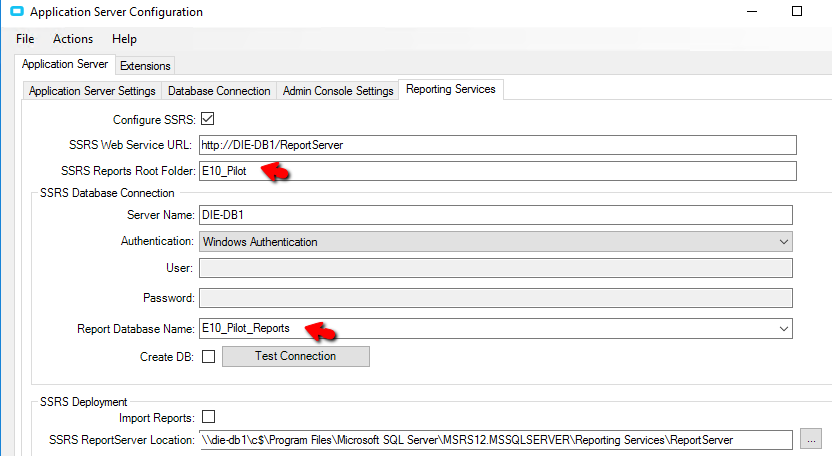The height and width of the screenshot is (456, 832).
Task: Click the Test Connection button
Action: tap(296, 356)
